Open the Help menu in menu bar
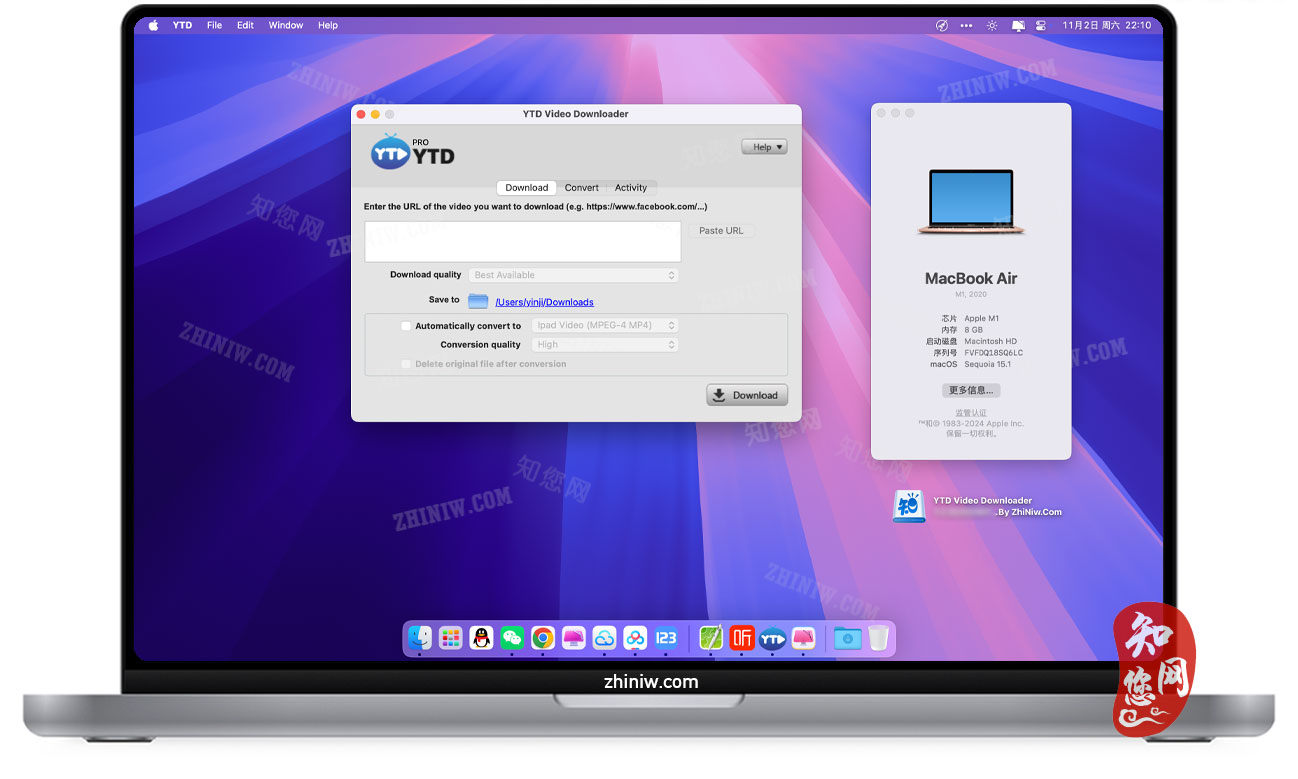Screen dimensions: 1298x779 (x=328, y=25)
